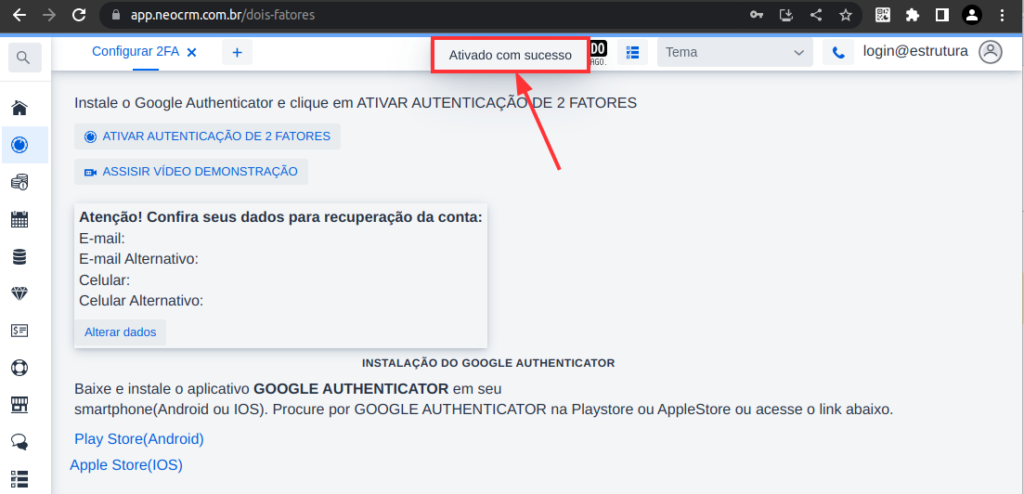
Task: Click ATIVAR AUTENTICAÇÃO DE 2 FATORES button
Action: (x=208, y=137)
